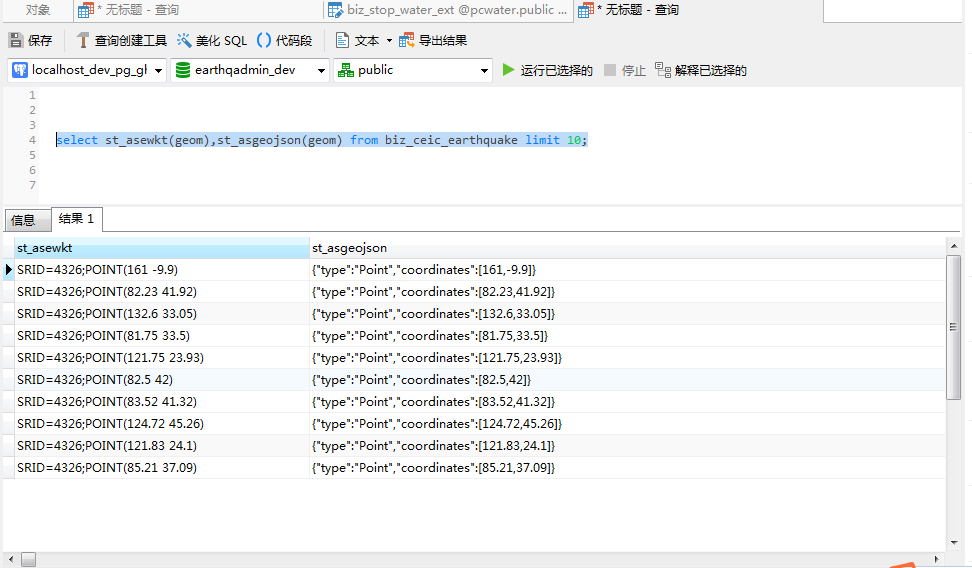972x568 pixels.
Task: Insert a code snippet (代码段)
Action: coord(284,41)
